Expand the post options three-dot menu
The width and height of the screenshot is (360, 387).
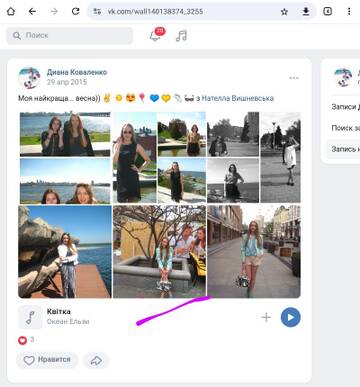click(x=294, y=78)
